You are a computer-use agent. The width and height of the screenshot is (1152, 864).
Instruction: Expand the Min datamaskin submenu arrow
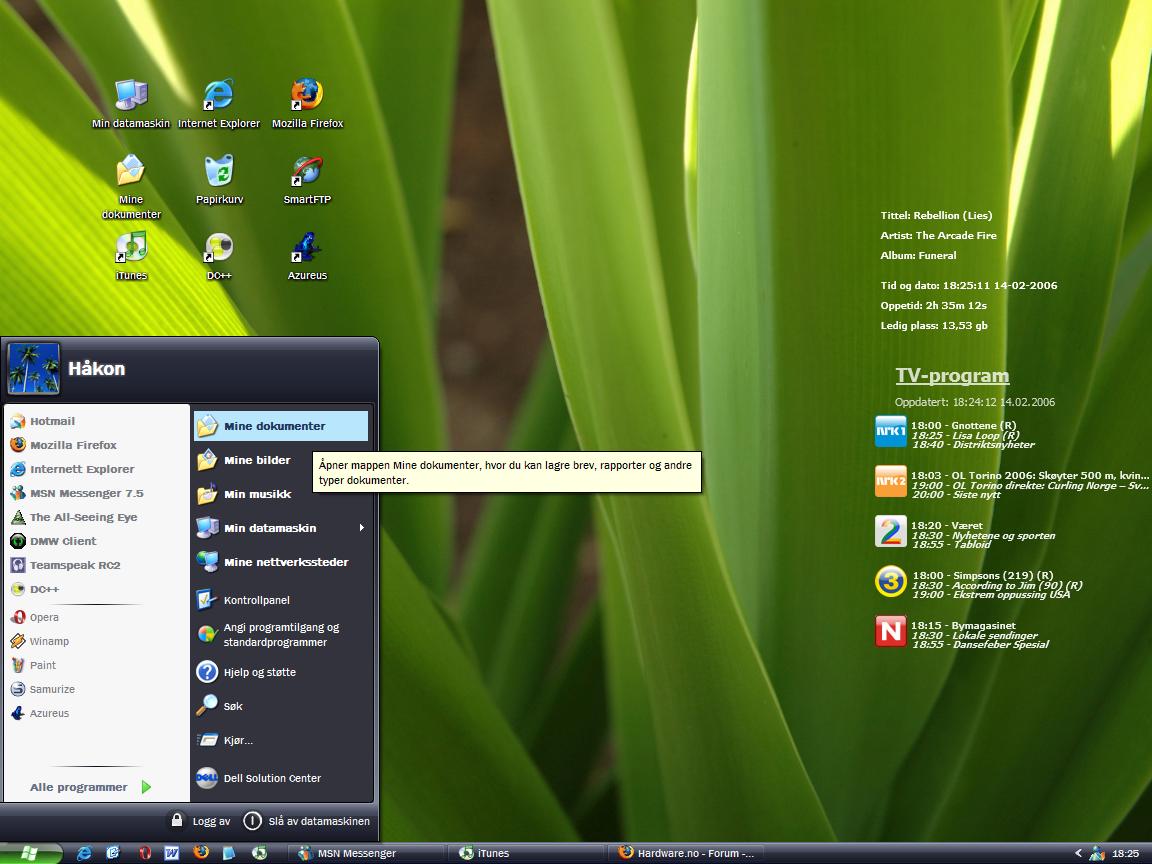point(361,528)
